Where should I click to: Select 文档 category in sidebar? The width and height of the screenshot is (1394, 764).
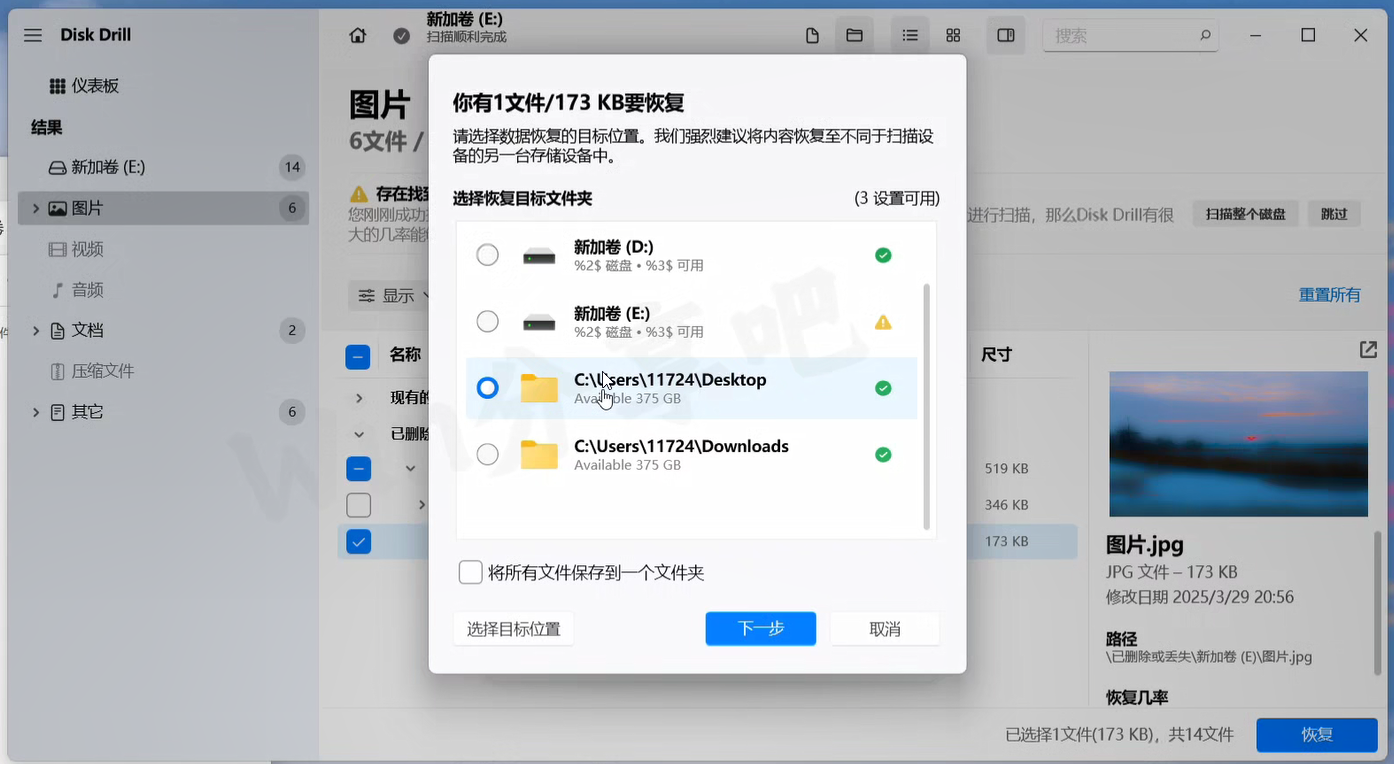pyautogui.click(x=163, y=330)
